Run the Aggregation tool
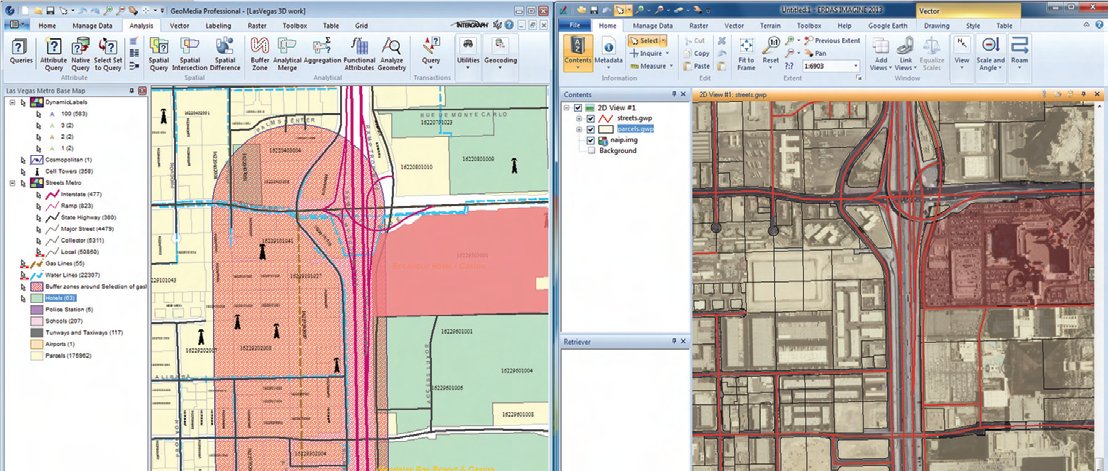This screenshot has height=471, width=1108. click(323, 52)
